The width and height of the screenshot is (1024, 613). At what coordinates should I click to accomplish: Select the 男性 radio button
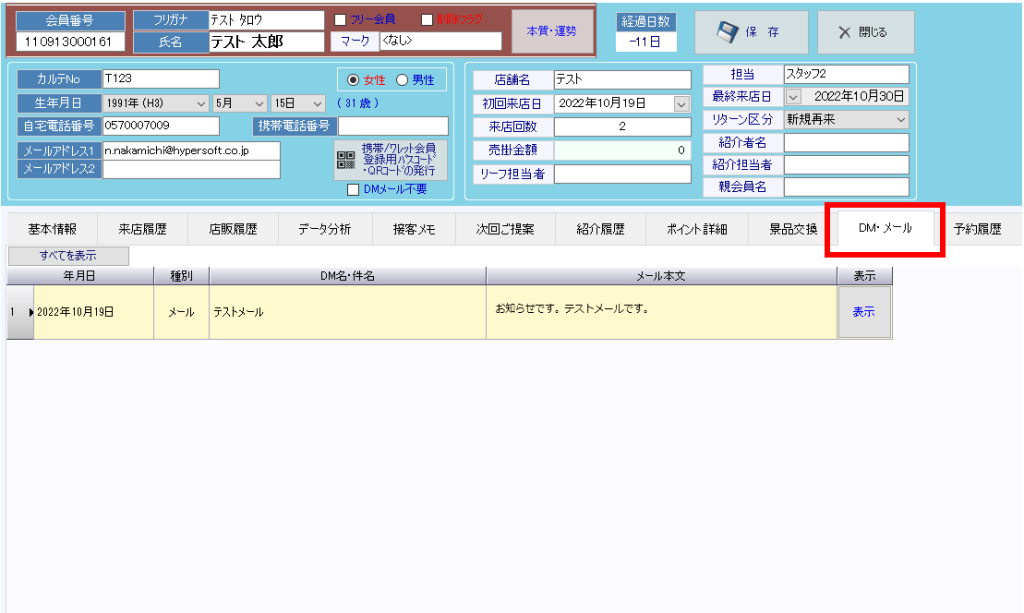point(403,80)
